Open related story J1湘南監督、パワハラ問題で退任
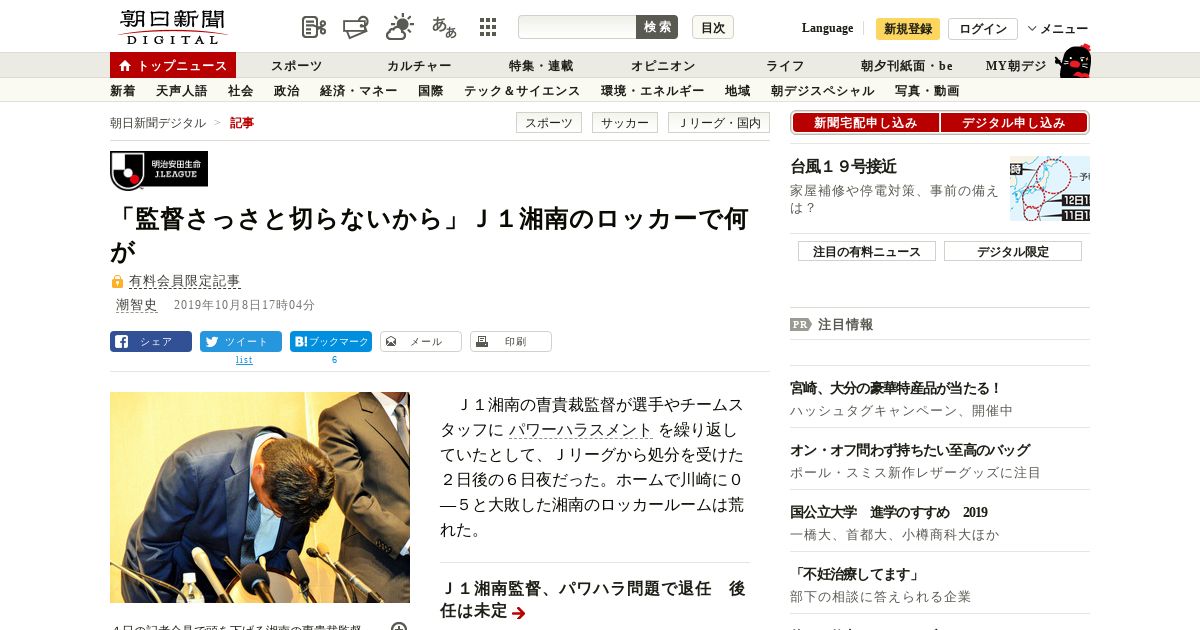 click(x=592, y=599)
